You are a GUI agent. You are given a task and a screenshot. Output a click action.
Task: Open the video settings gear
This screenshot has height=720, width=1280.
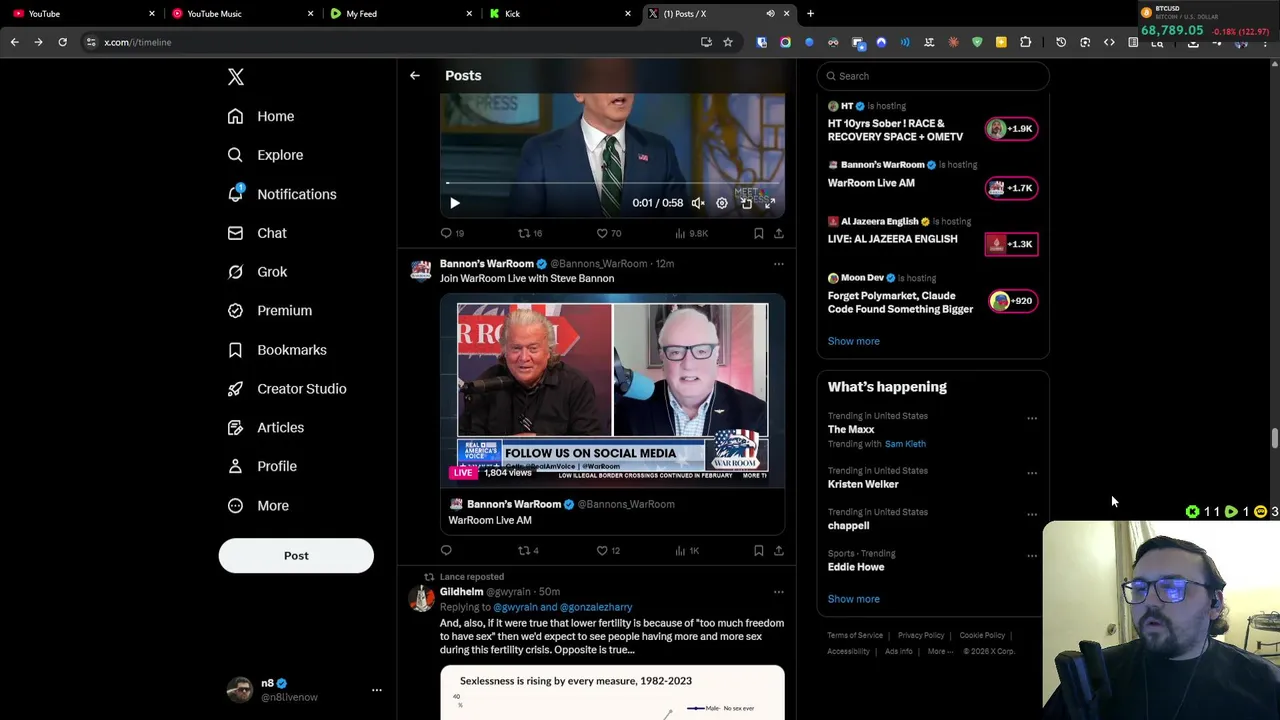(722, 203)
